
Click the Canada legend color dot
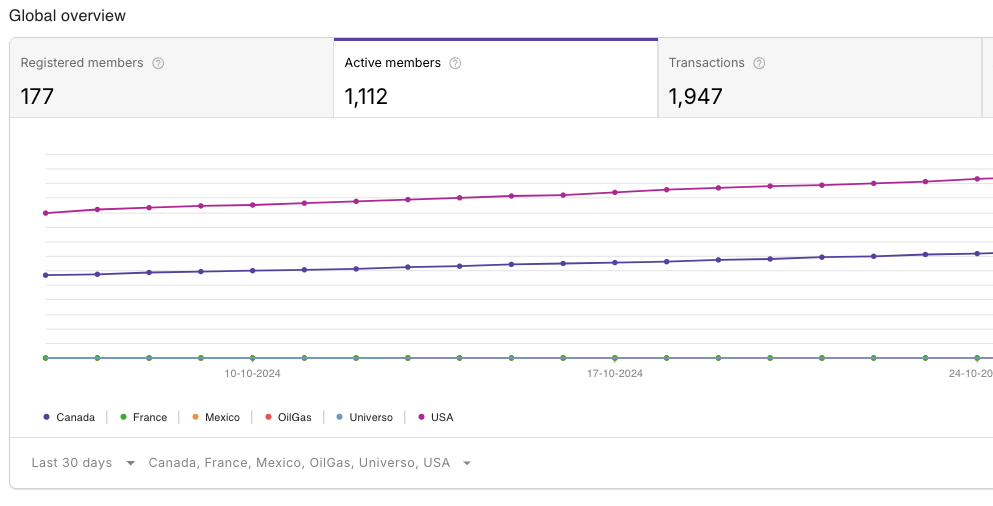(x=46, y=417)
